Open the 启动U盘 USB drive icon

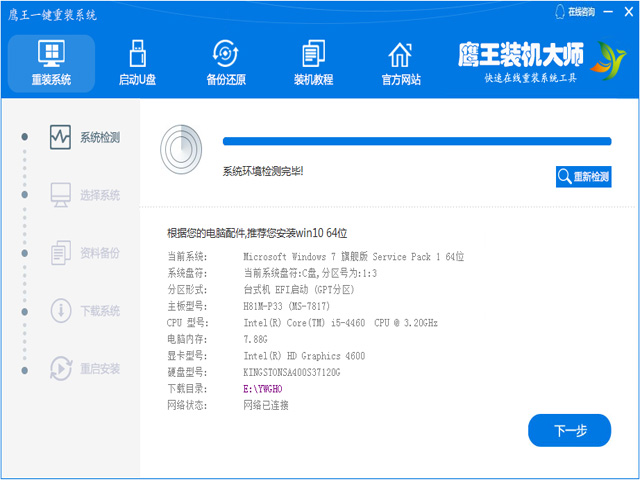pyautogui.click(x=137, y=54)
